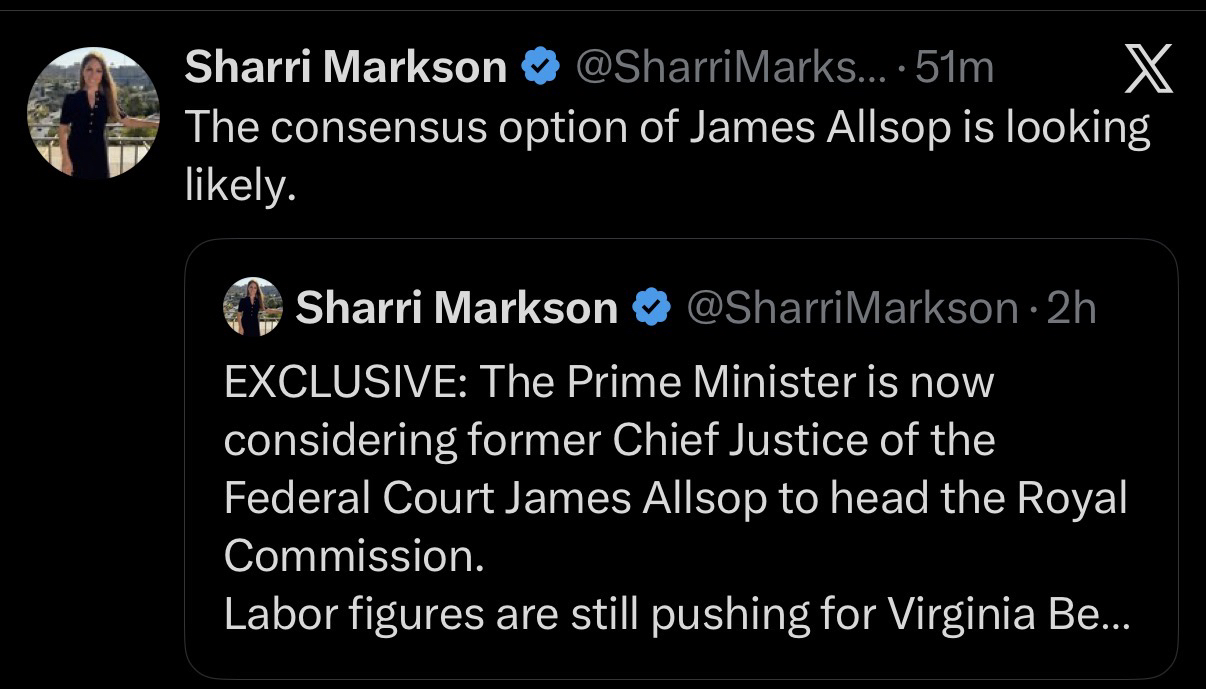The width and height of the screenshot is (1206, 689).
Task: Click the verified badge in the quoted post header
Action: click(x=652, y=308)
